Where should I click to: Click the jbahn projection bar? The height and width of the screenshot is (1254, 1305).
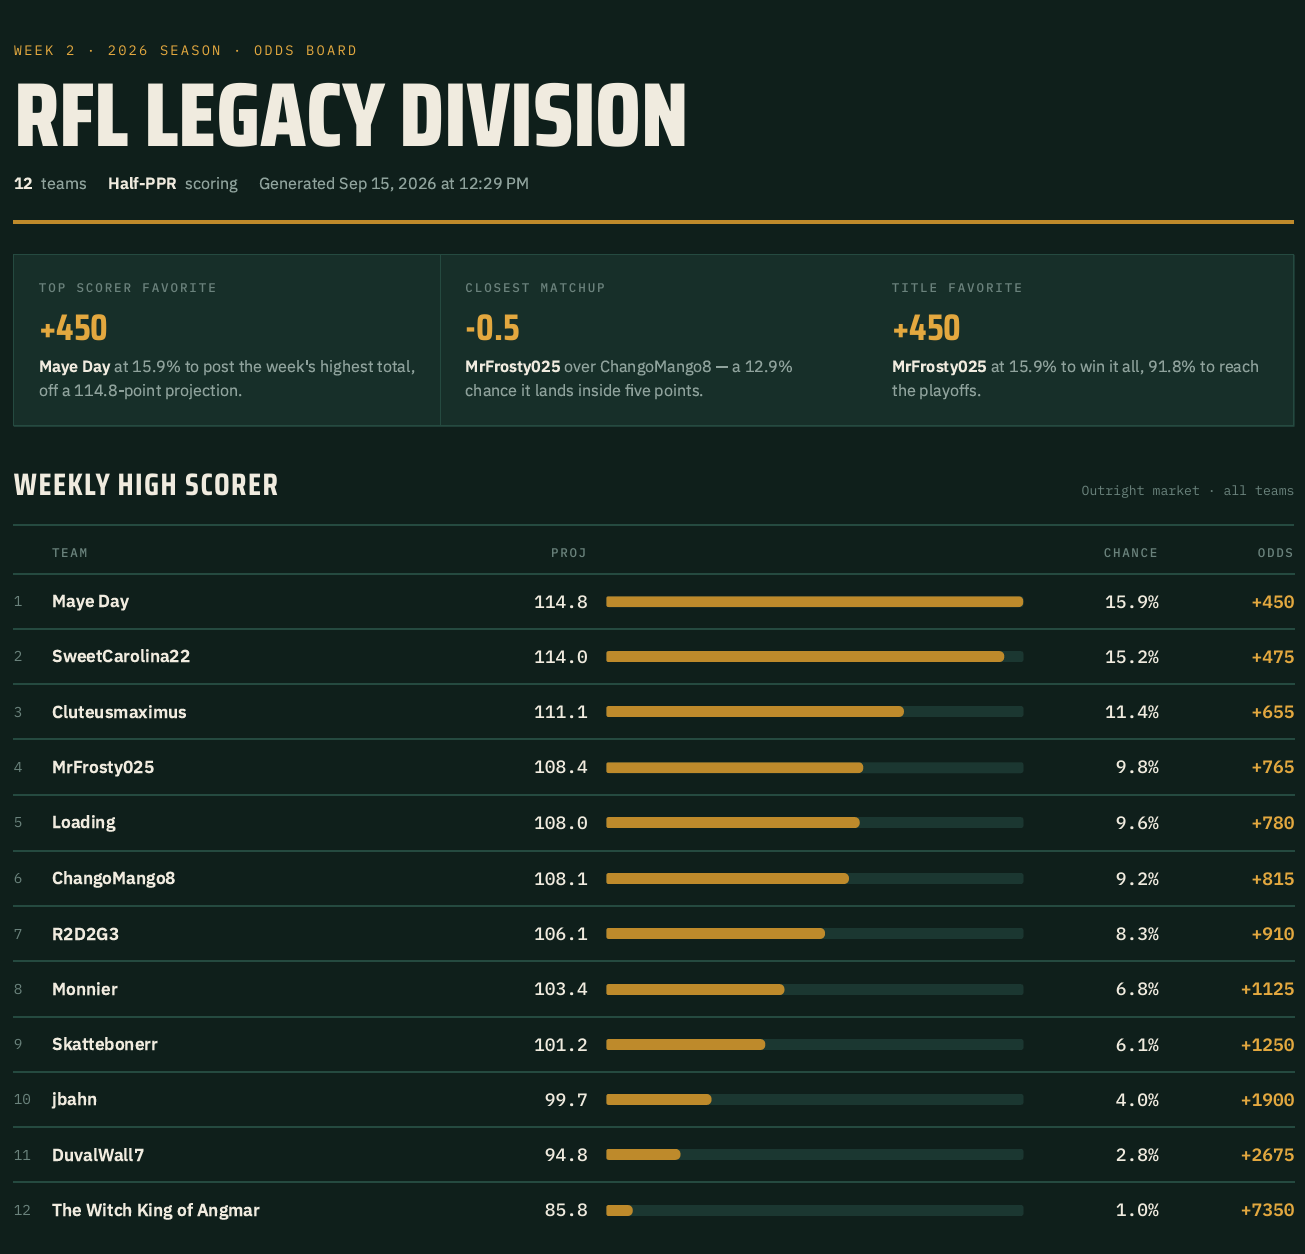814,1099
